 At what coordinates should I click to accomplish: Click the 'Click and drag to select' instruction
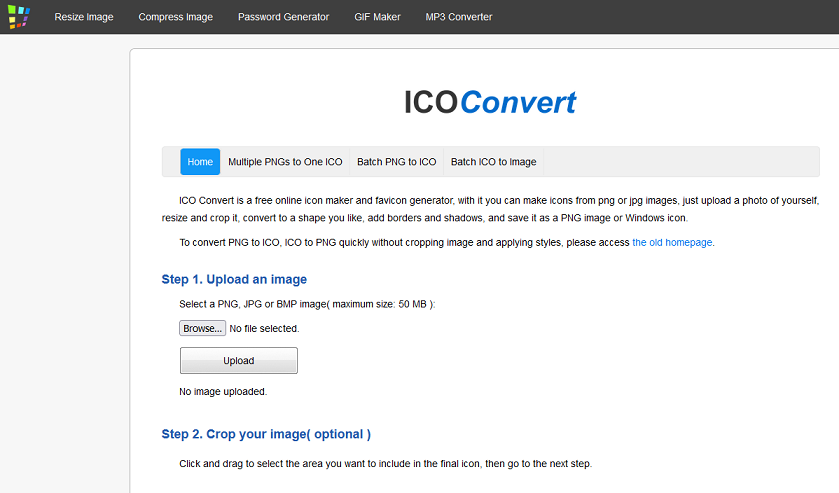click(385, 464)
